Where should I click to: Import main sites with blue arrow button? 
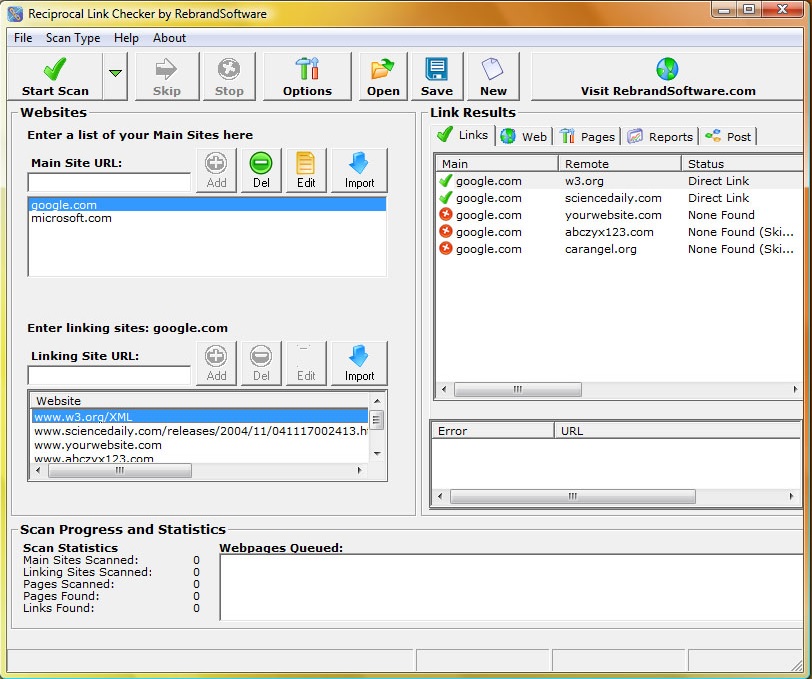coord(359,170)
